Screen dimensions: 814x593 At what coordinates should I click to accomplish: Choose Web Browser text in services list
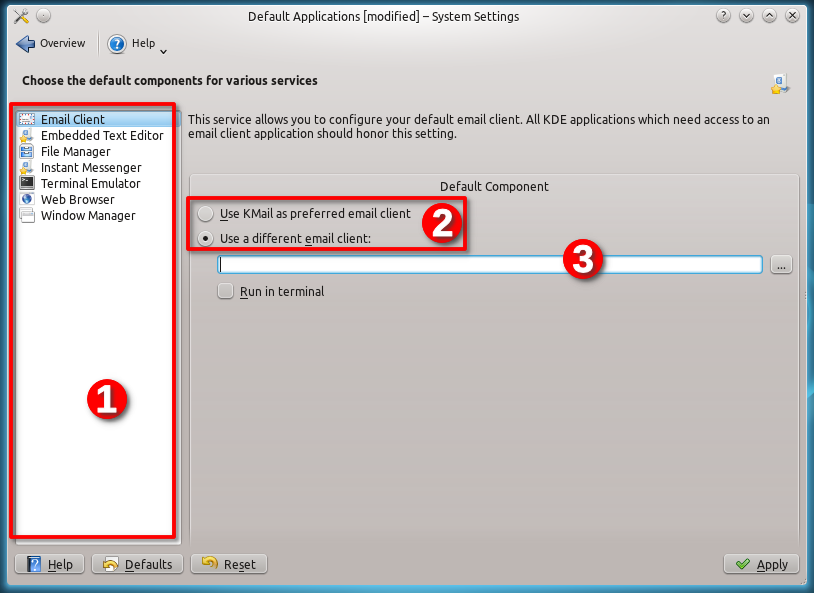click(77, 199)
